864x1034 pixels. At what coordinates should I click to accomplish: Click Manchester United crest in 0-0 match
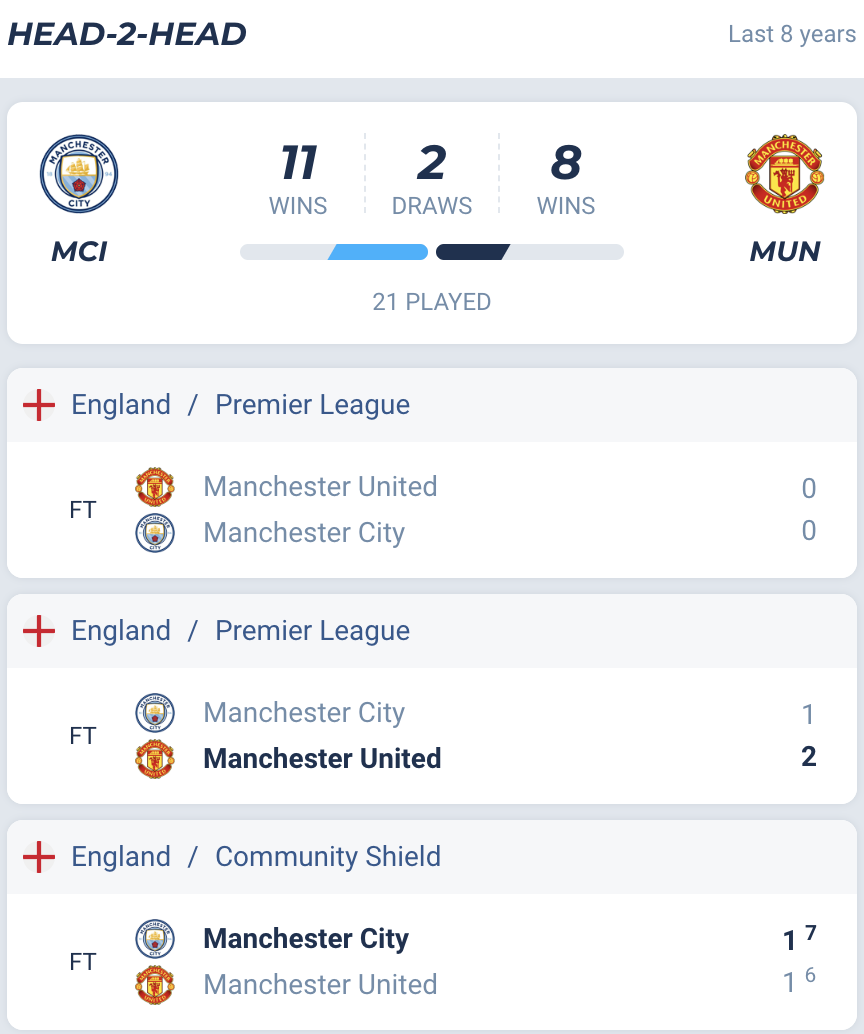click(155, 487)
